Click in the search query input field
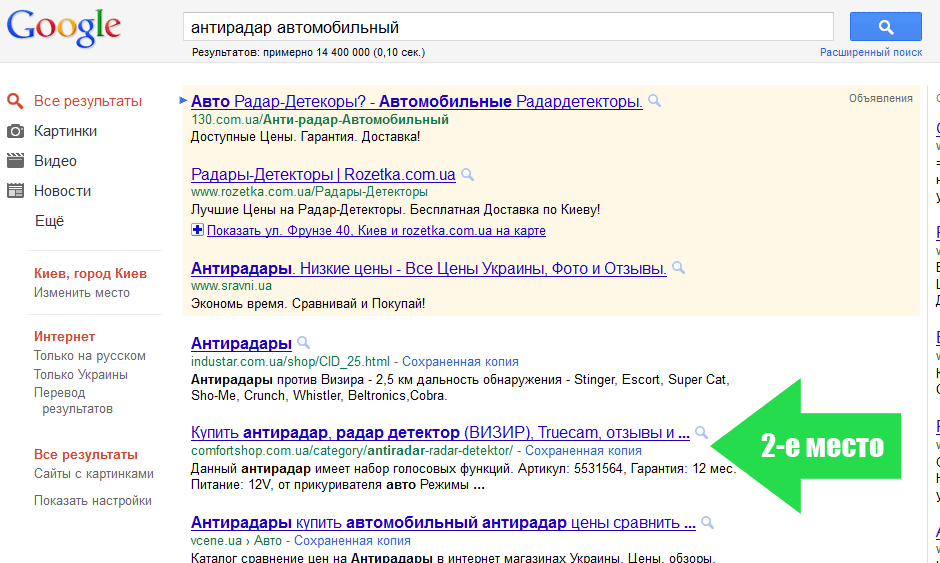The height and width of the screenshot is (563, 940). click(508, 27)
